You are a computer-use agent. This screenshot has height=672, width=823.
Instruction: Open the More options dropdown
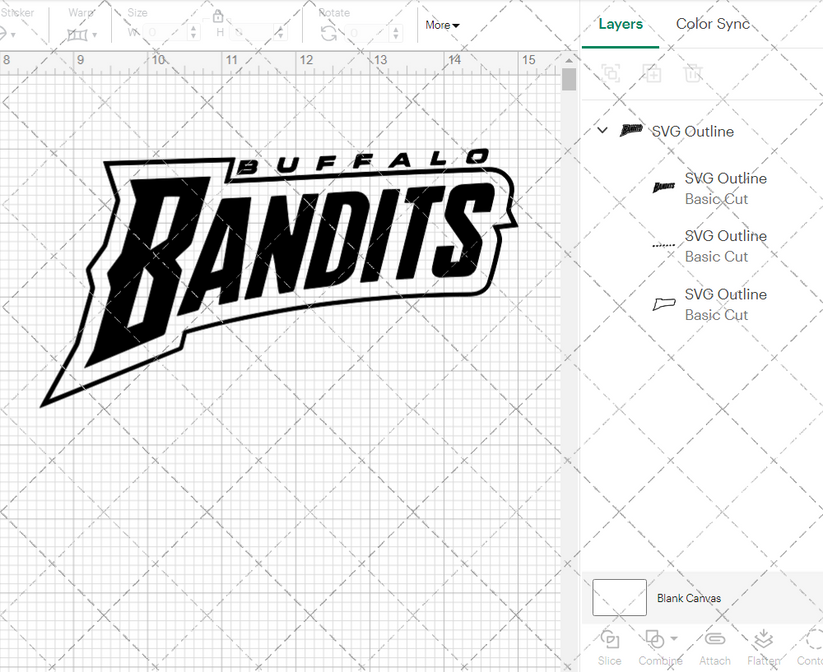[442, 25]
